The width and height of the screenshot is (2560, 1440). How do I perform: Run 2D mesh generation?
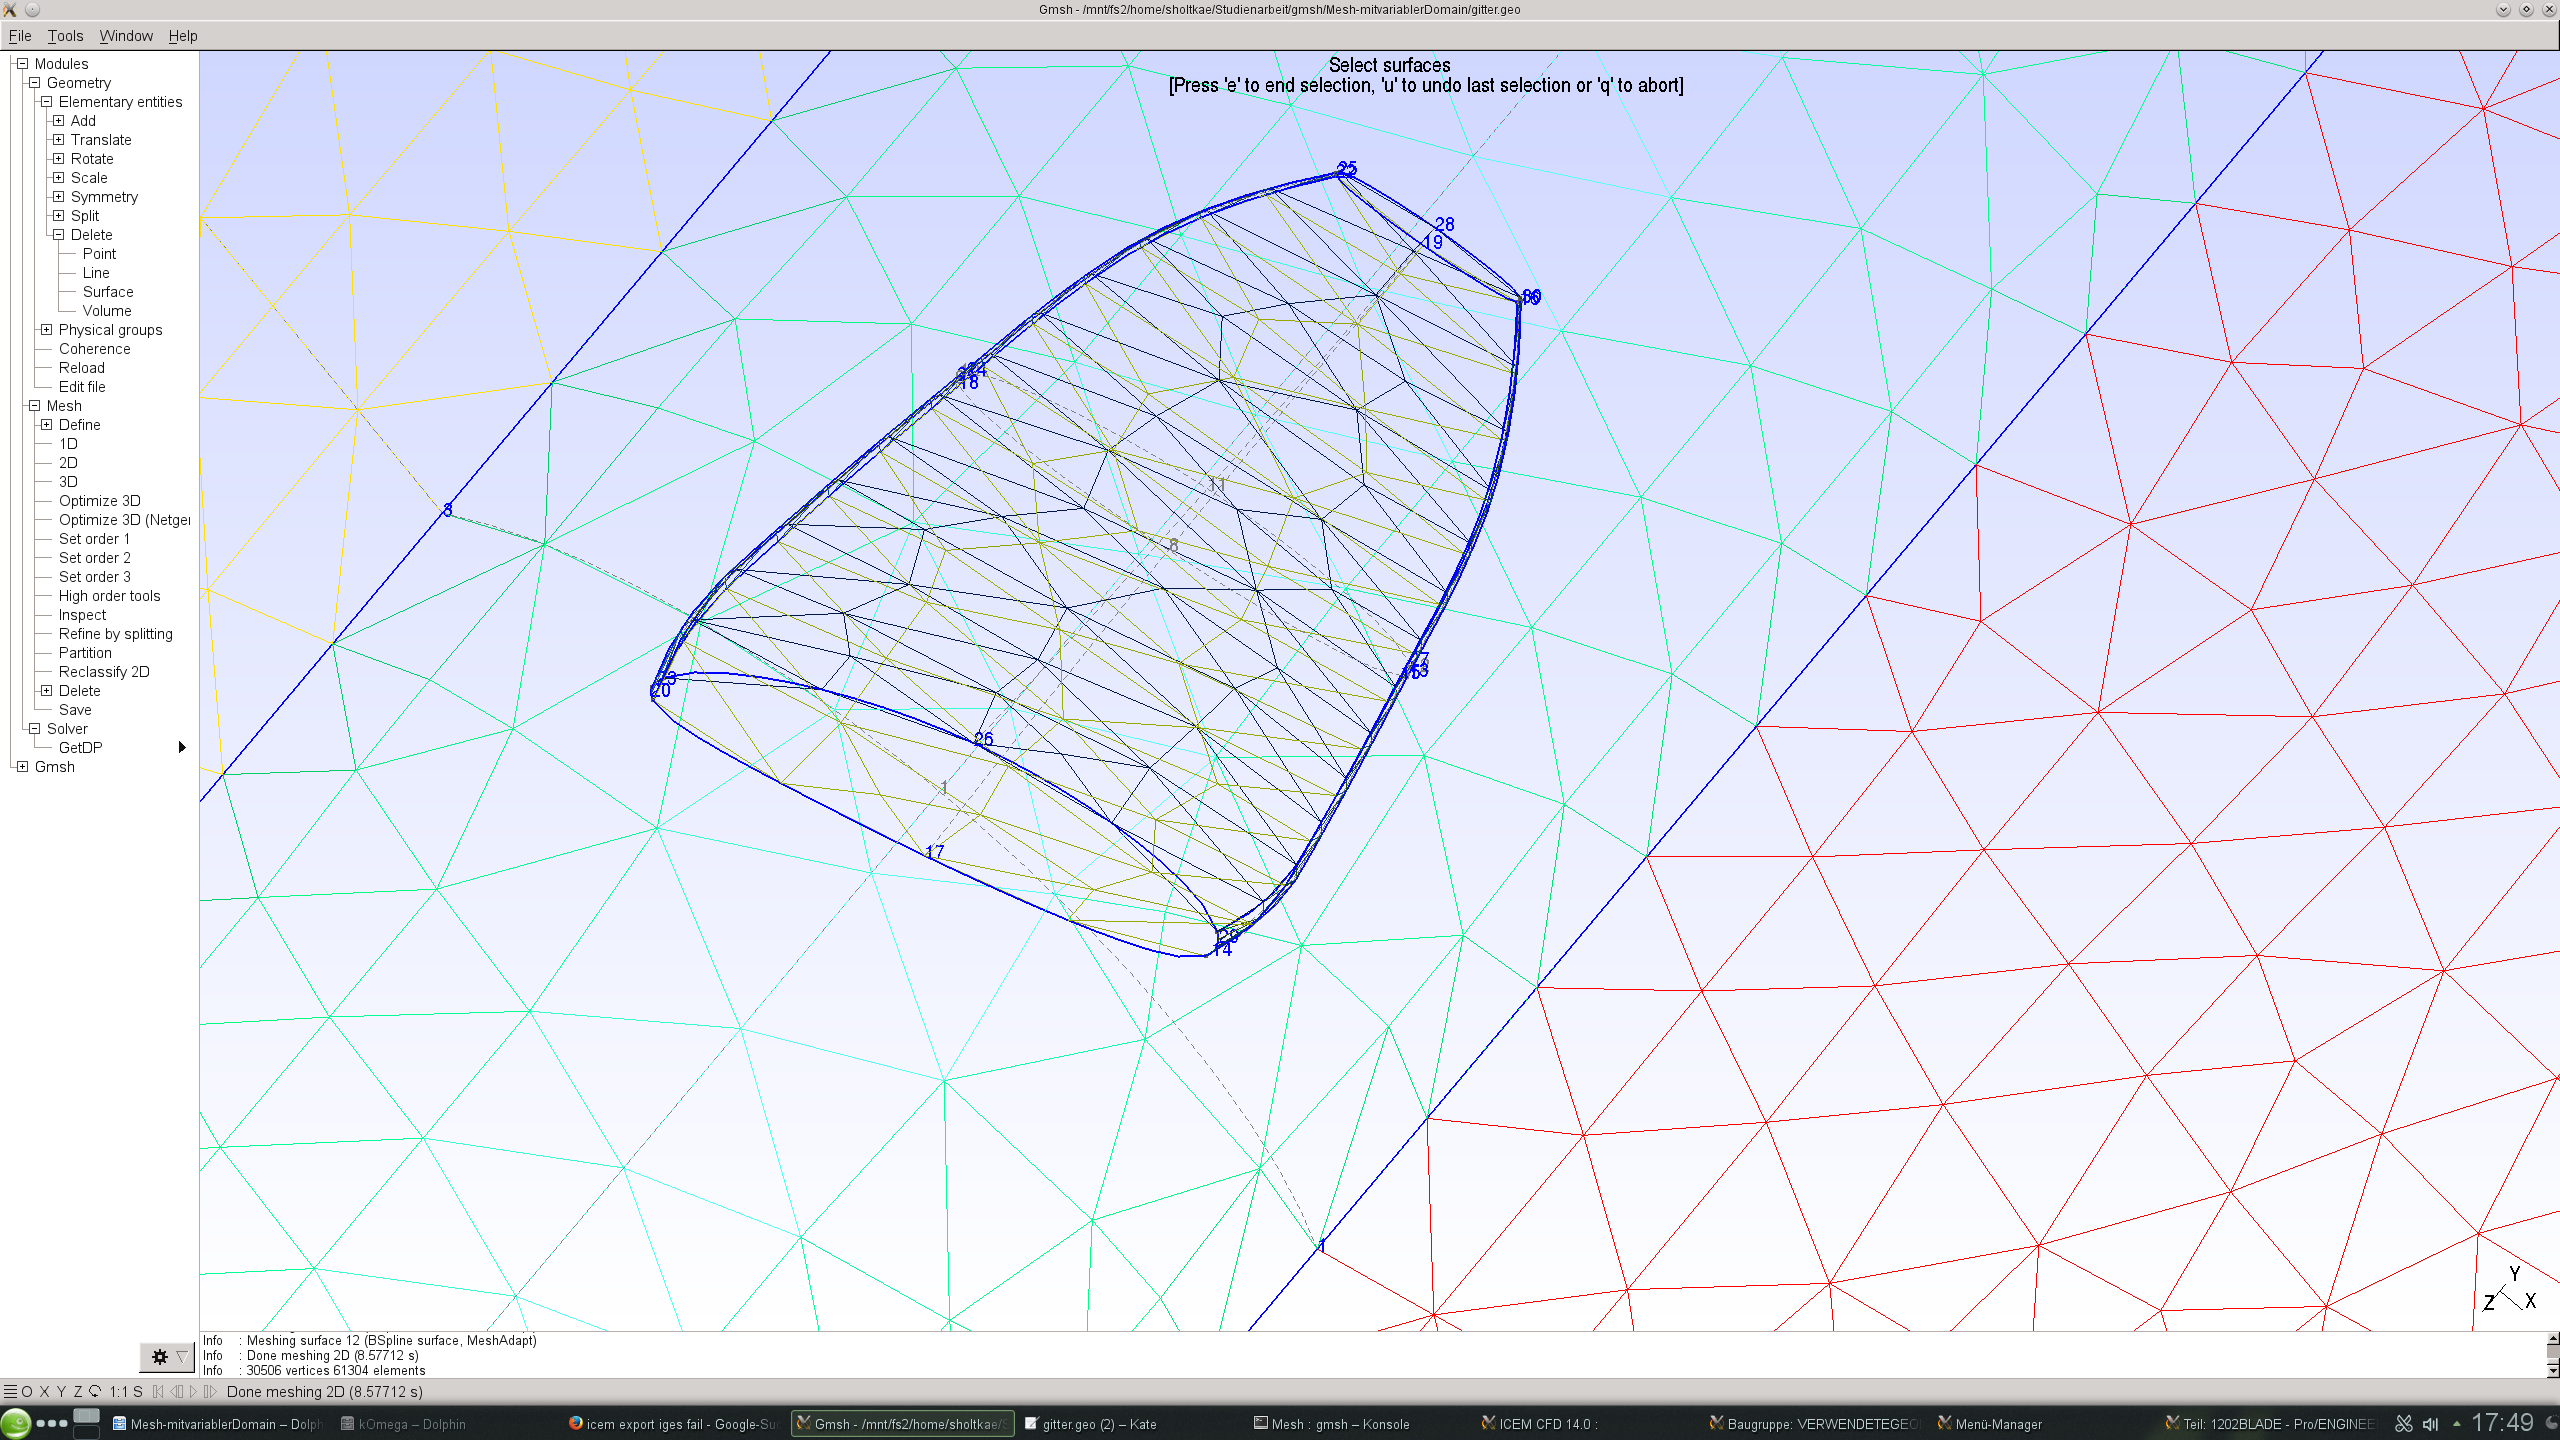68,463
